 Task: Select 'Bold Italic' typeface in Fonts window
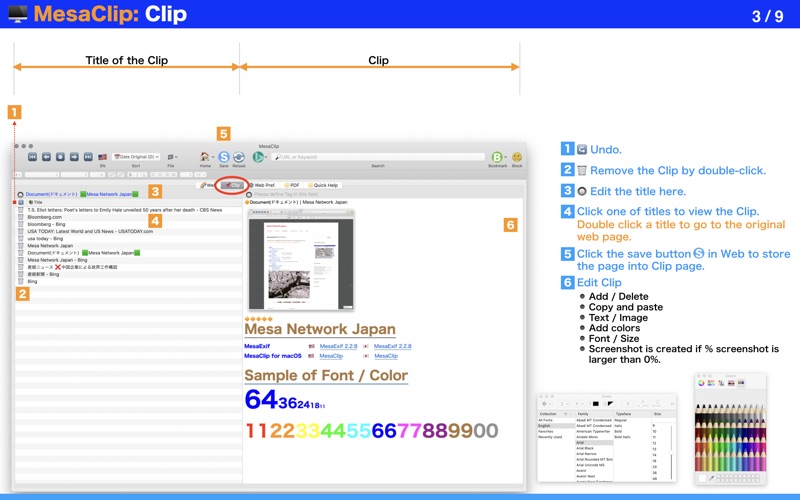click(x=622, y=437)
